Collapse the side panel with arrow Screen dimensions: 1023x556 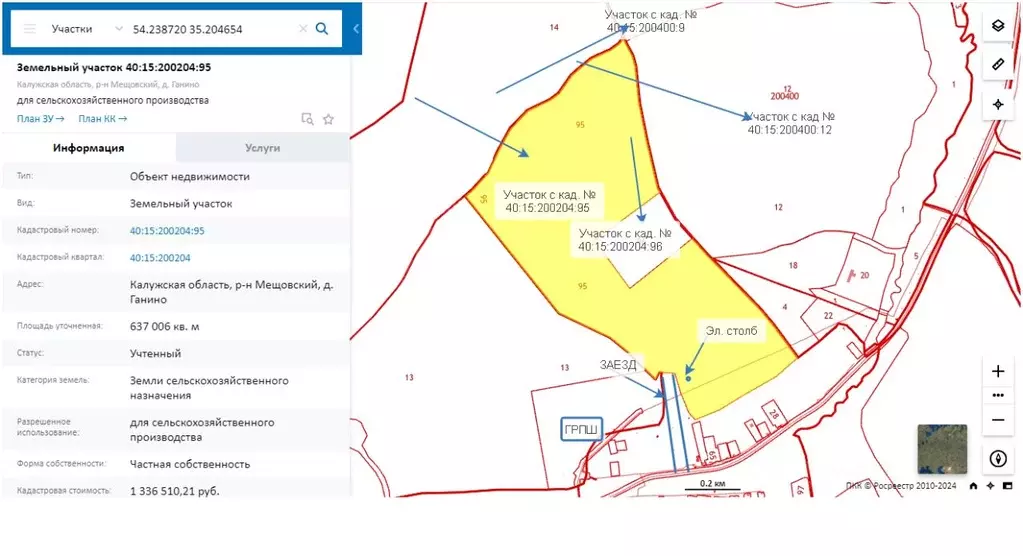pos(356,29)
